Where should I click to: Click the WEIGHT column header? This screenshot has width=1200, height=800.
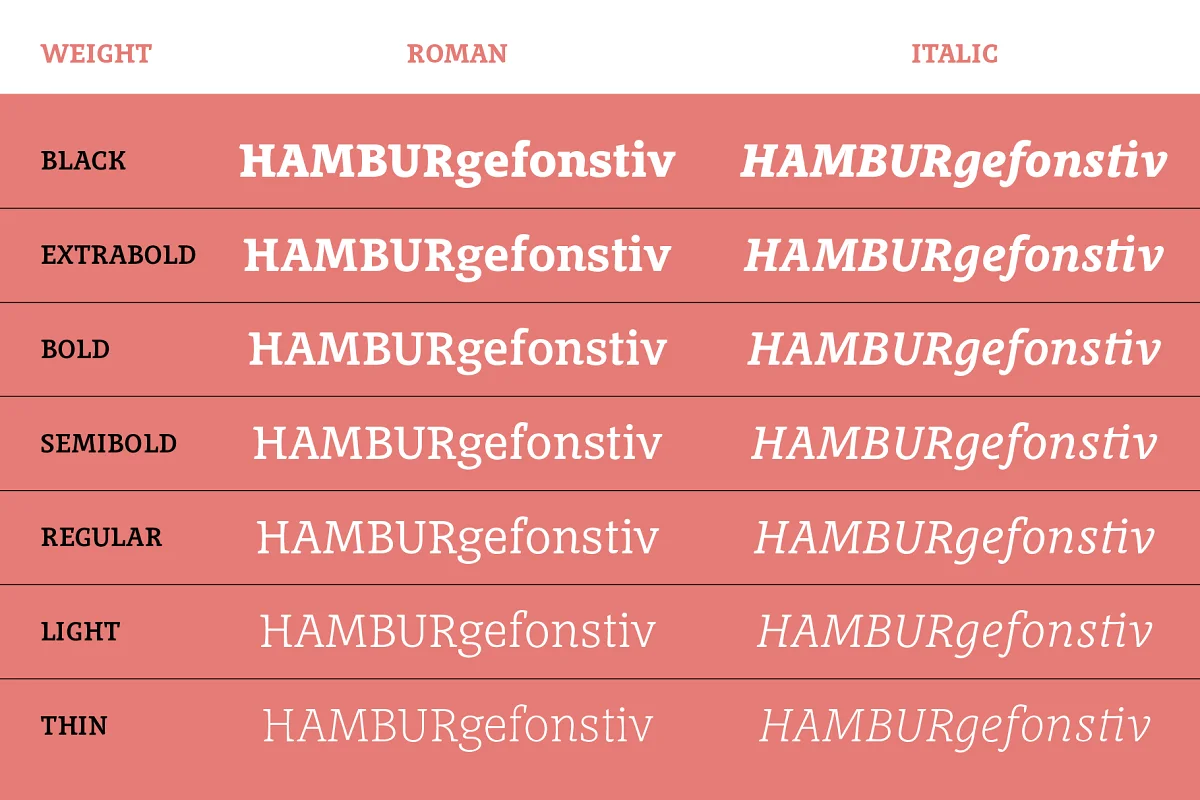[x=96, y=54]
